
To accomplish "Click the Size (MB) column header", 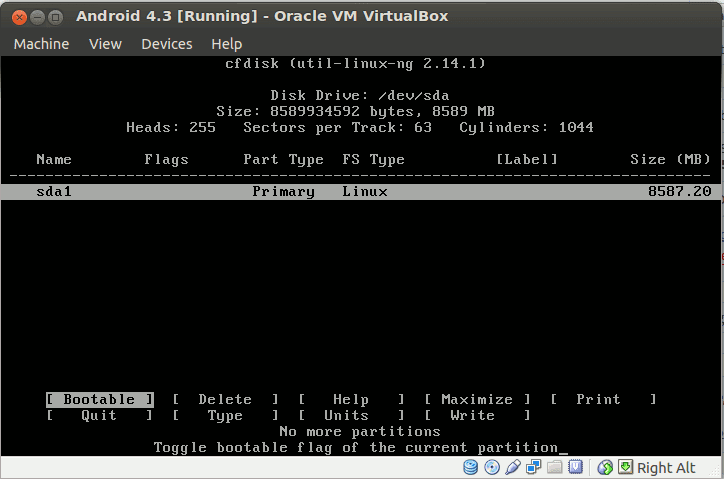I will pyautogui.click(x=670, y=159).
